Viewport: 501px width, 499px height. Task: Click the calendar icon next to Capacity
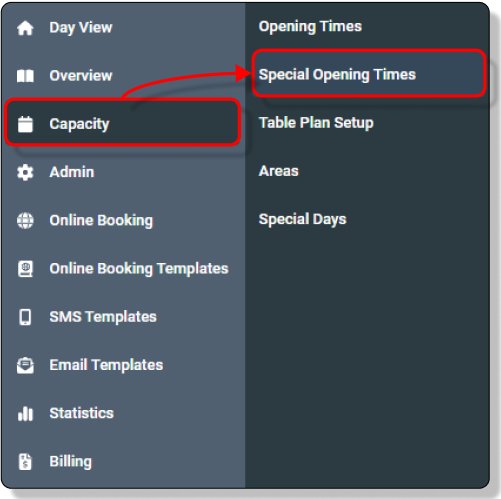pos(25,124)
